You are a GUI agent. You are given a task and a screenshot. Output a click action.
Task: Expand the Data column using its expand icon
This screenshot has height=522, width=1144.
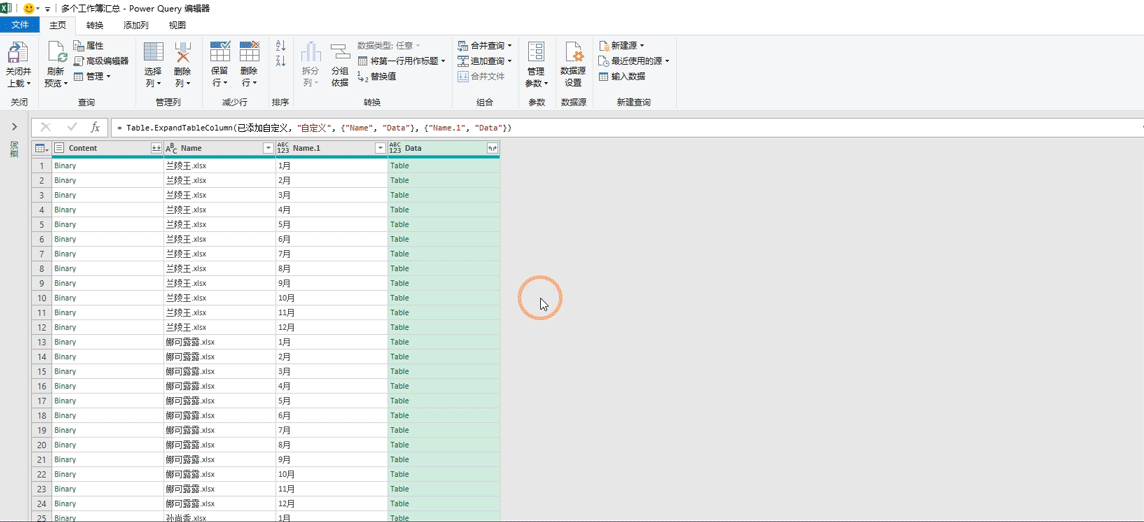(492, 148)
